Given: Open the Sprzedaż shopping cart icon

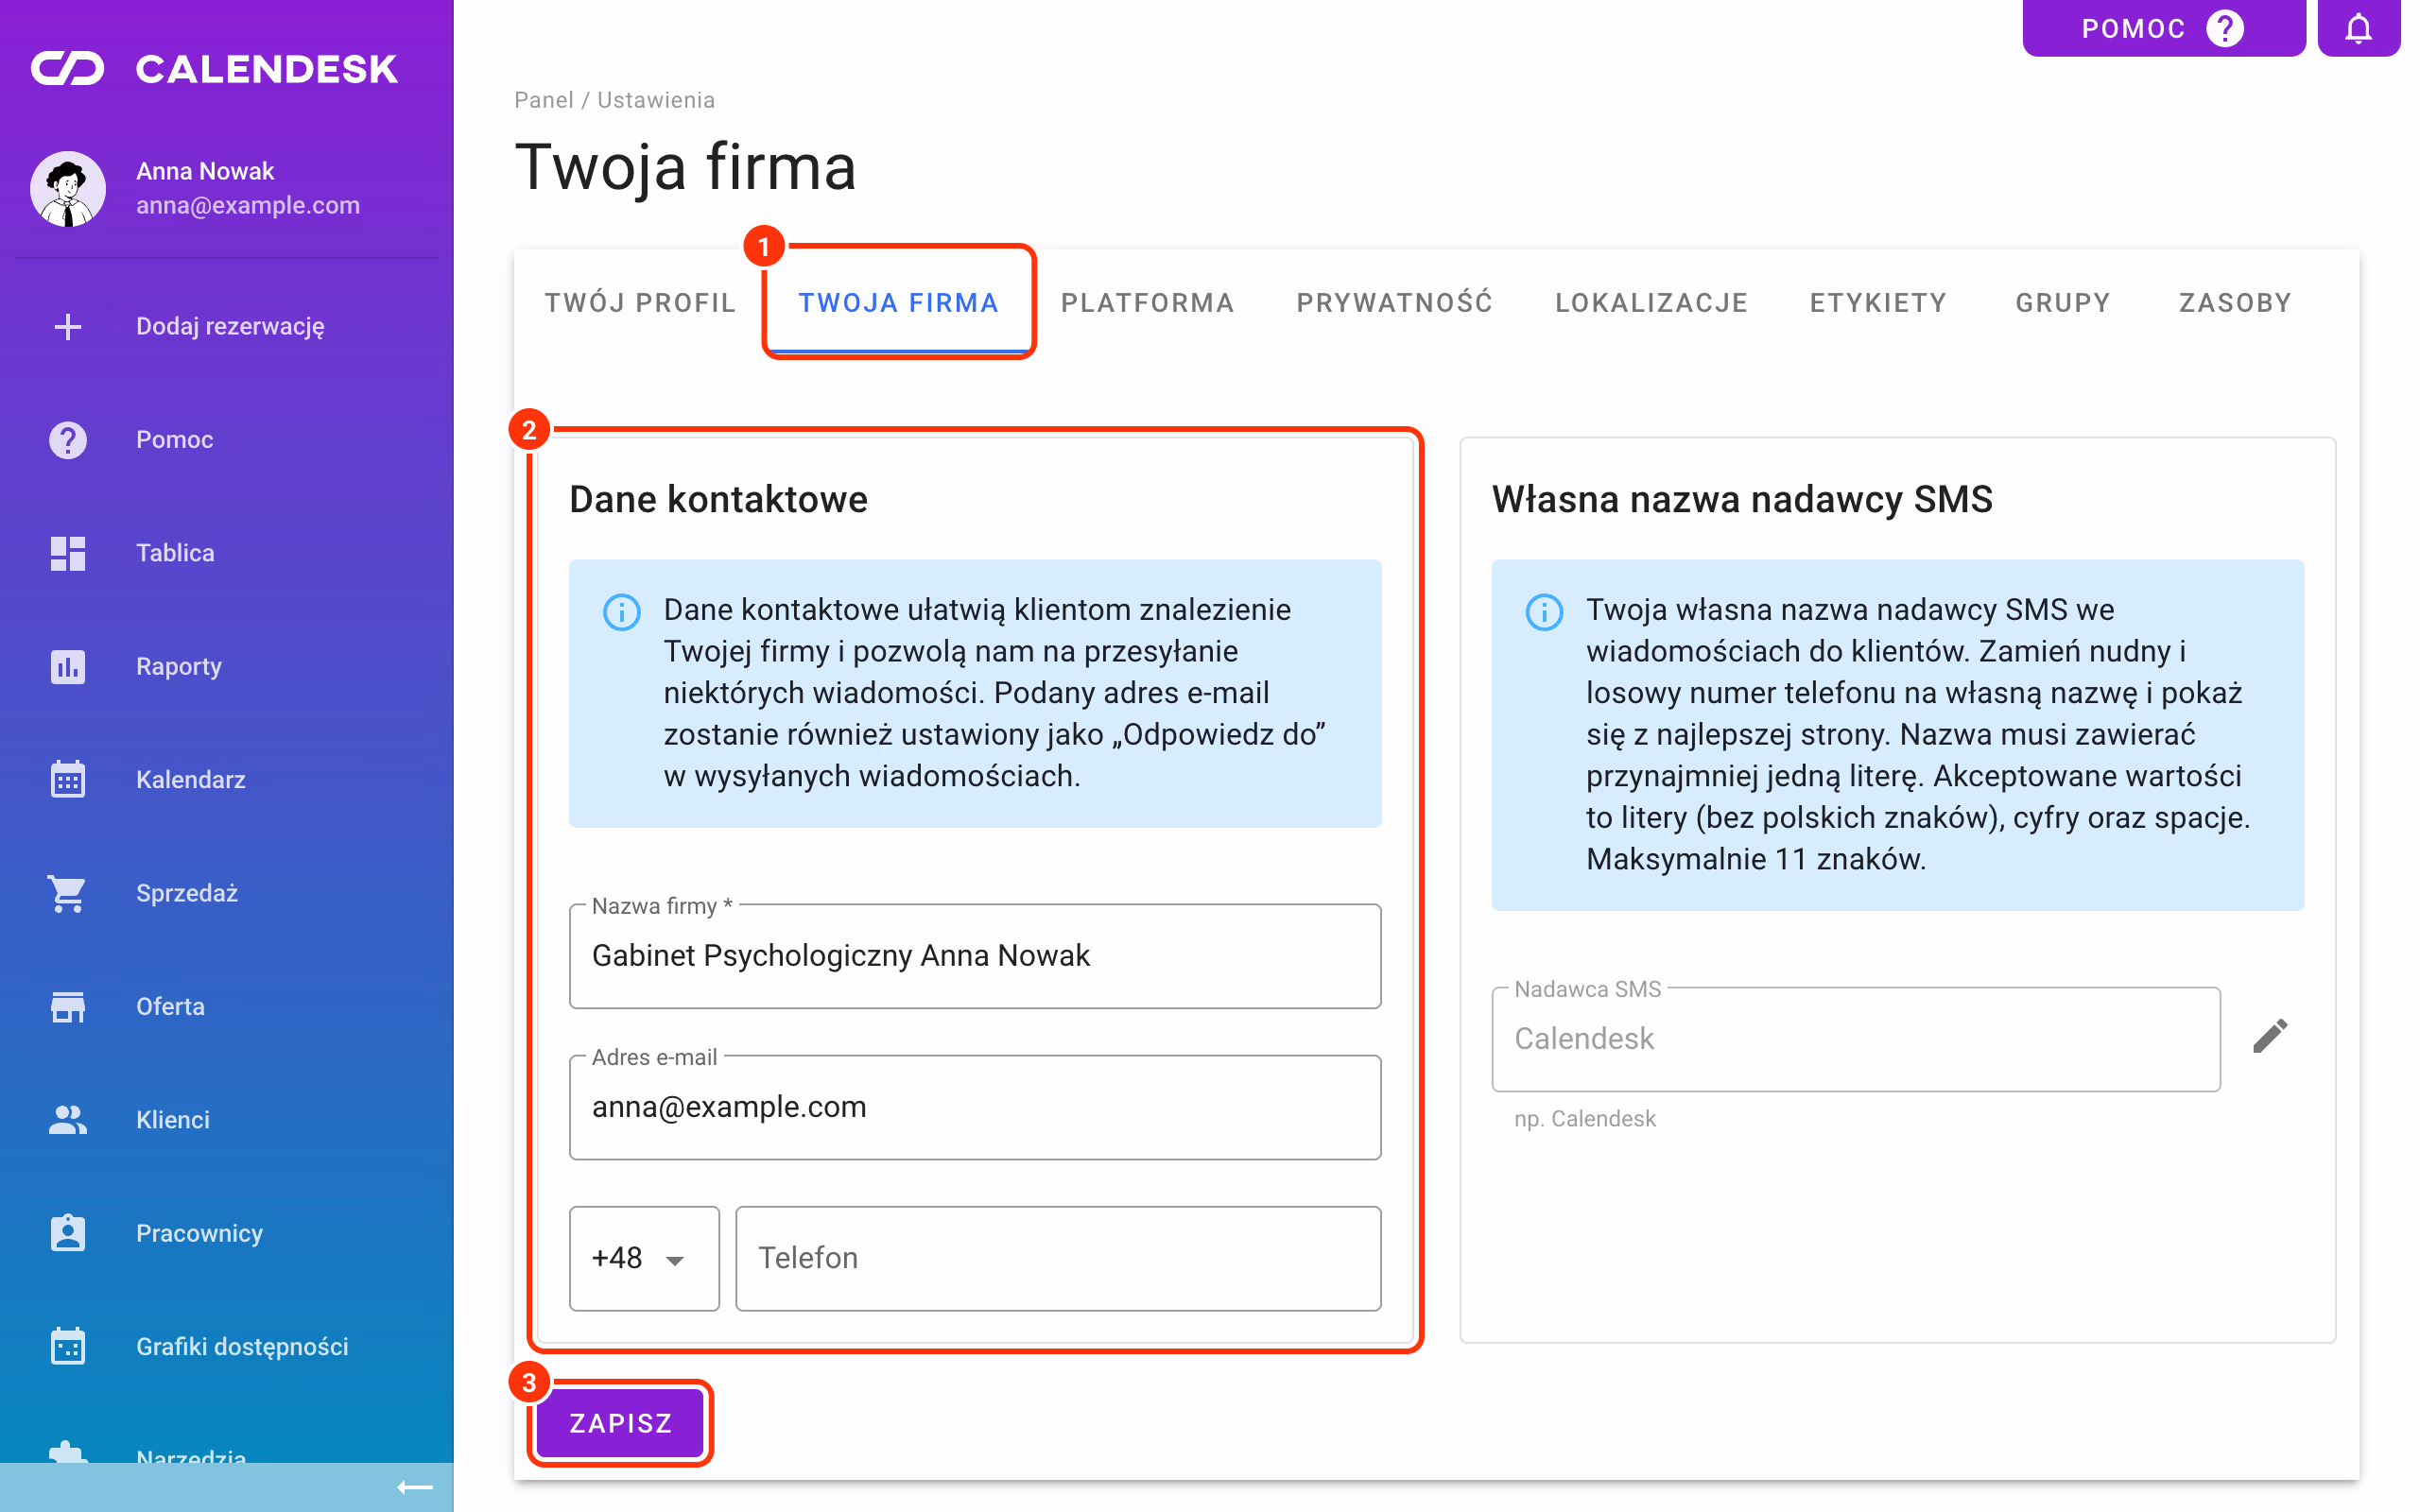Looking at the screenshot, I should [x=68, y=893].
